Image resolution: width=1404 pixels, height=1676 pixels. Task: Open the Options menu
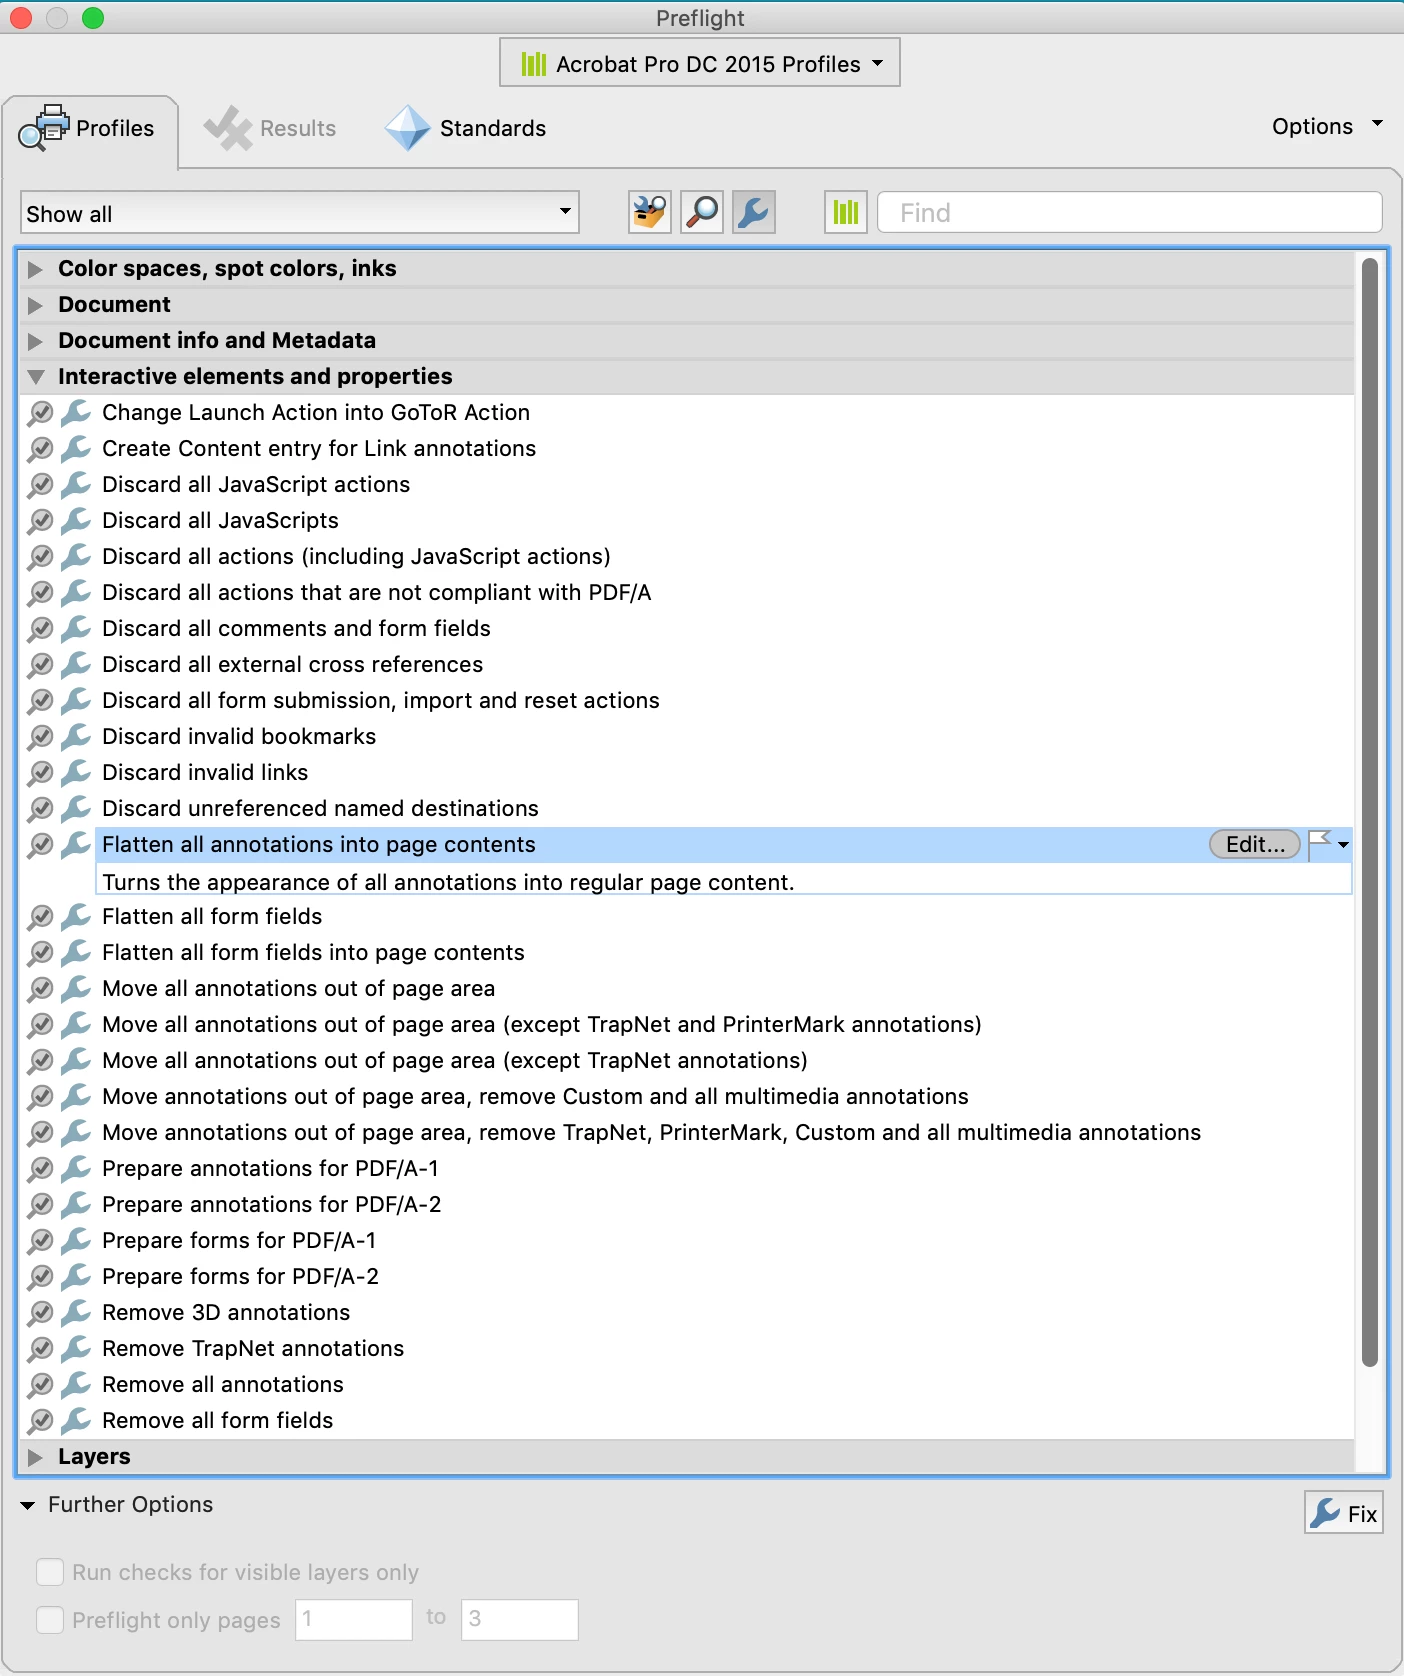pyautogui.click(x=1327, y=126)
